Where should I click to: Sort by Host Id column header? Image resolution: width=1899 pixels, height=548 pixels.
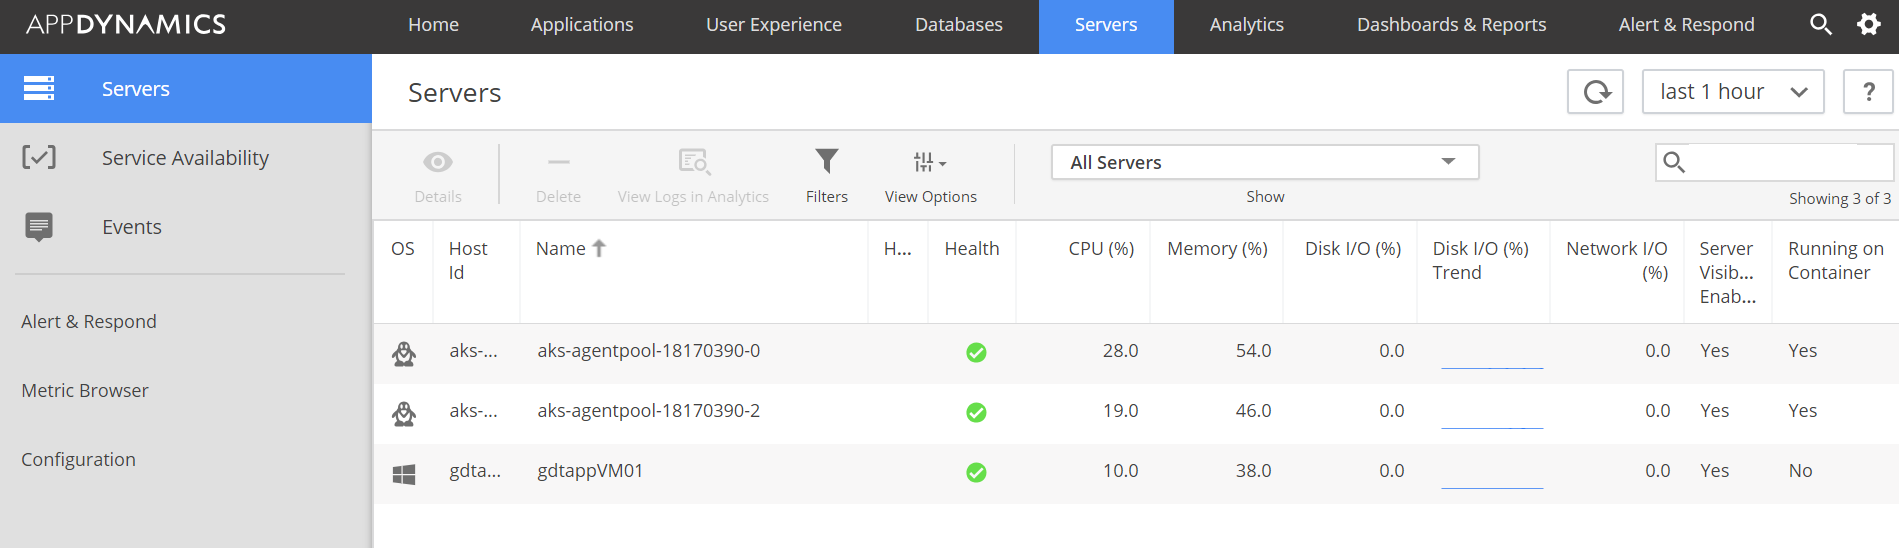coord(468,260)
